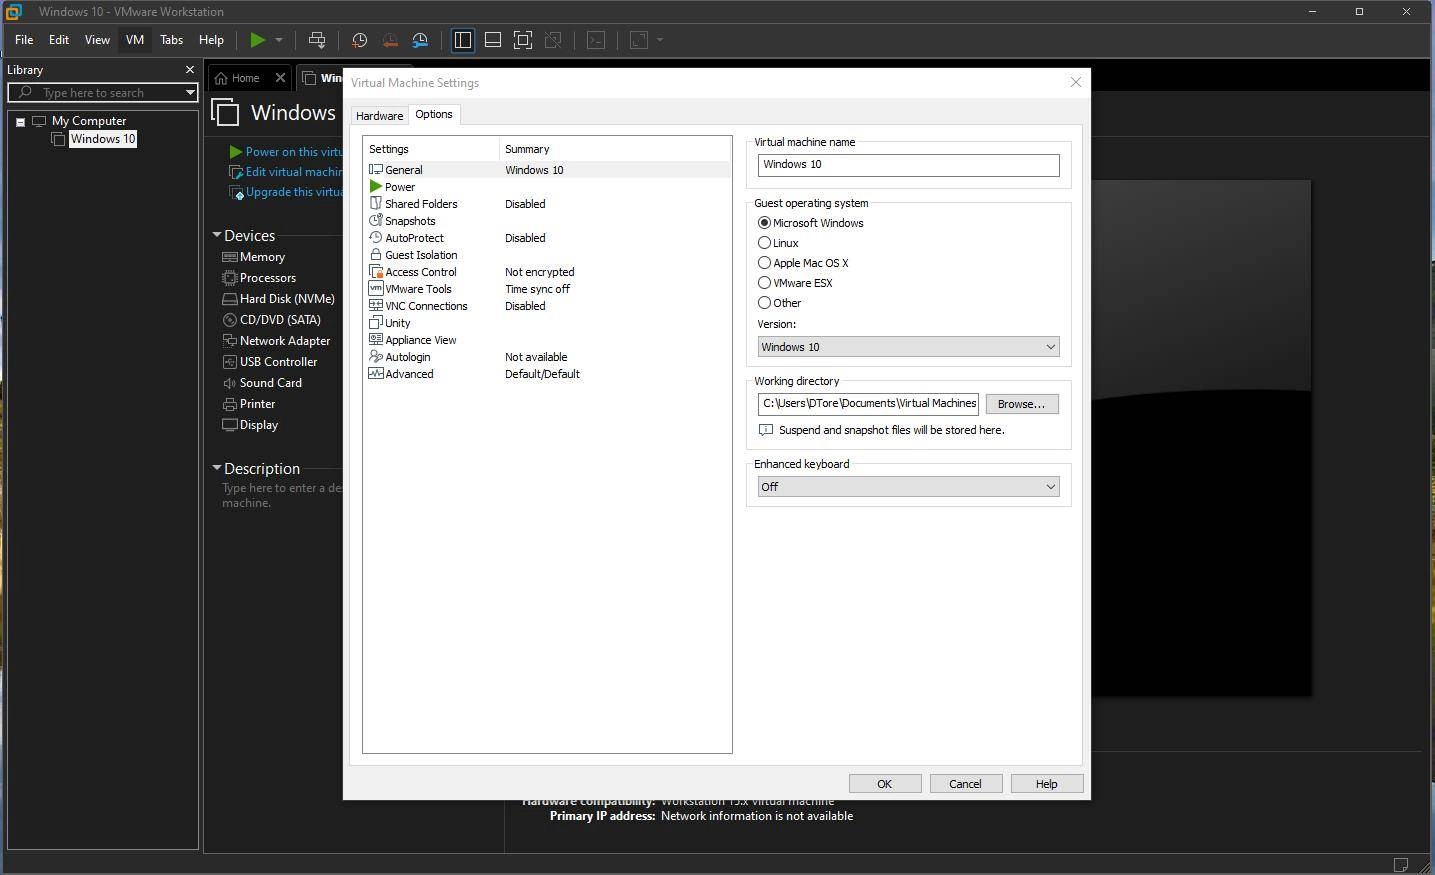Image resolution: width=1435 pixels, height=875 pixels.
Task: Click Send Ctrl+Alt+Del toolbar icon
Action: click(317, 40)
